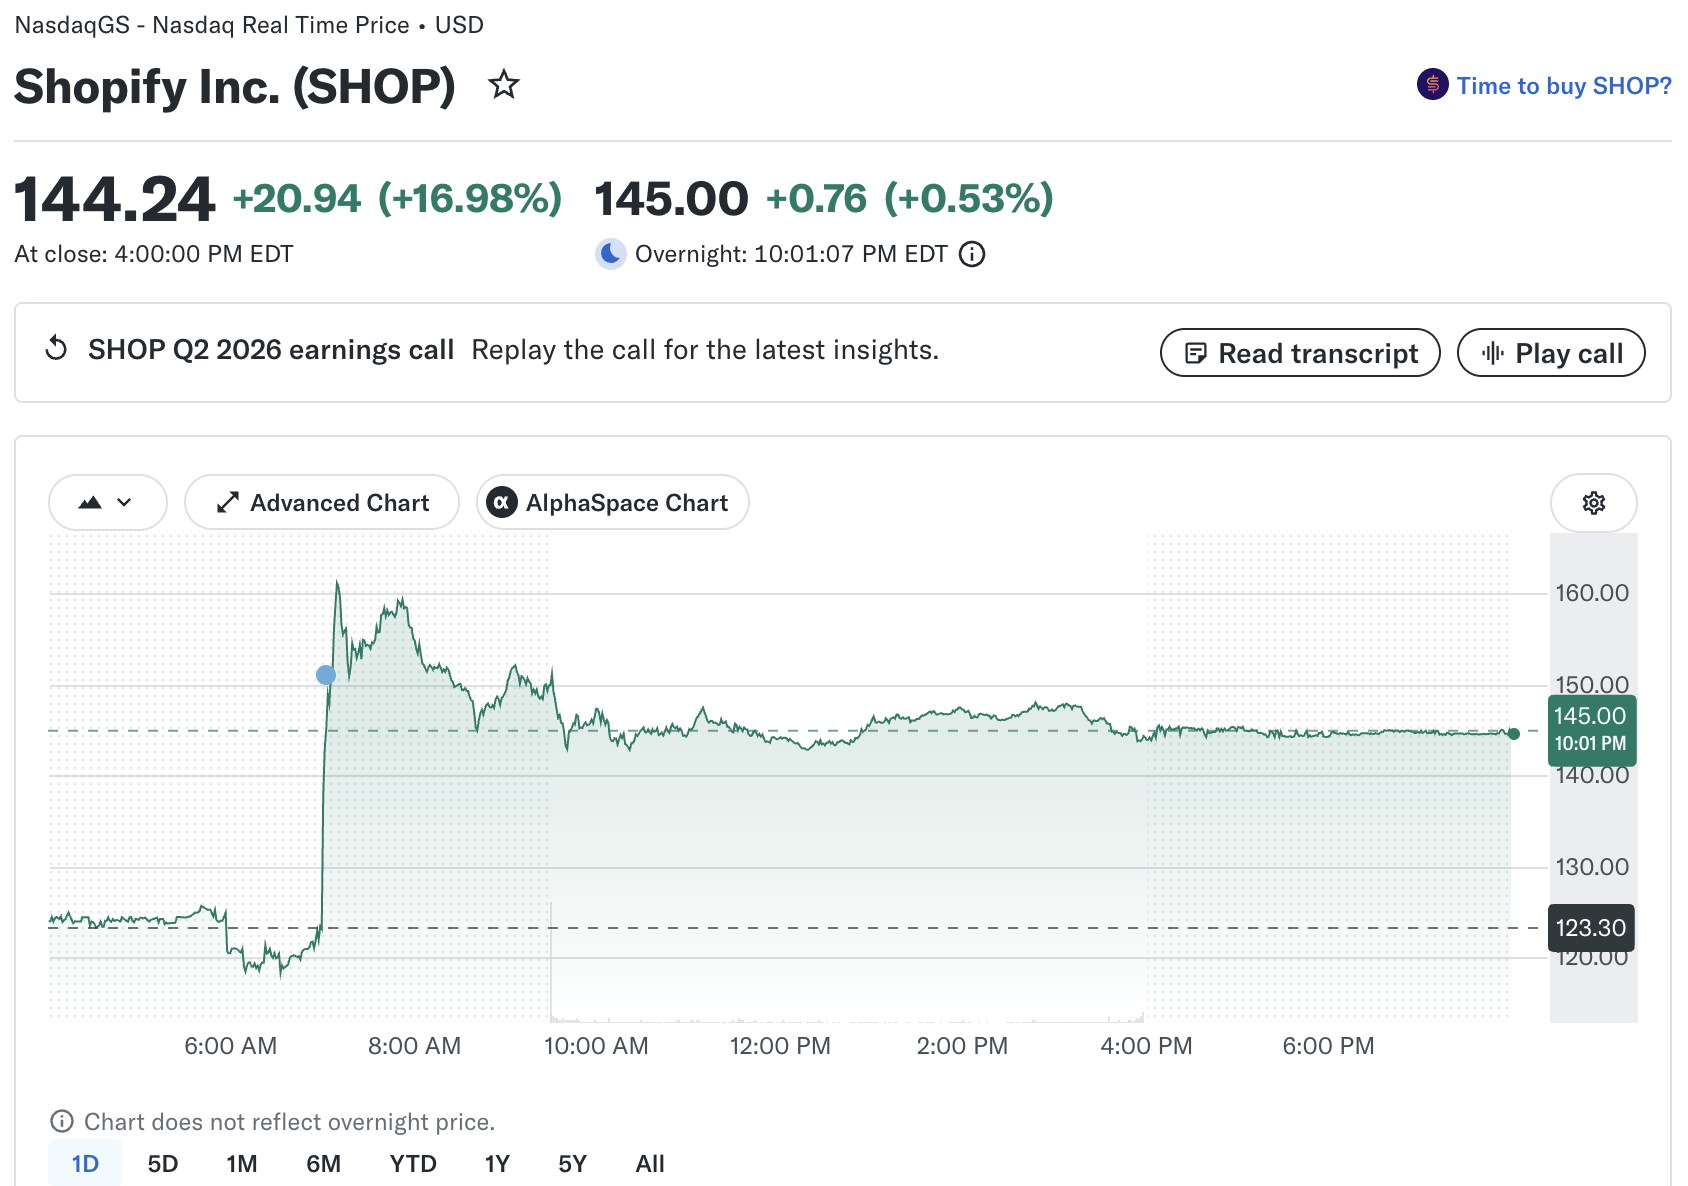1688x1186 pixels.
Task: Click the +0.76 (+0.53%) overnight change
Action: [x=909, y=199]
